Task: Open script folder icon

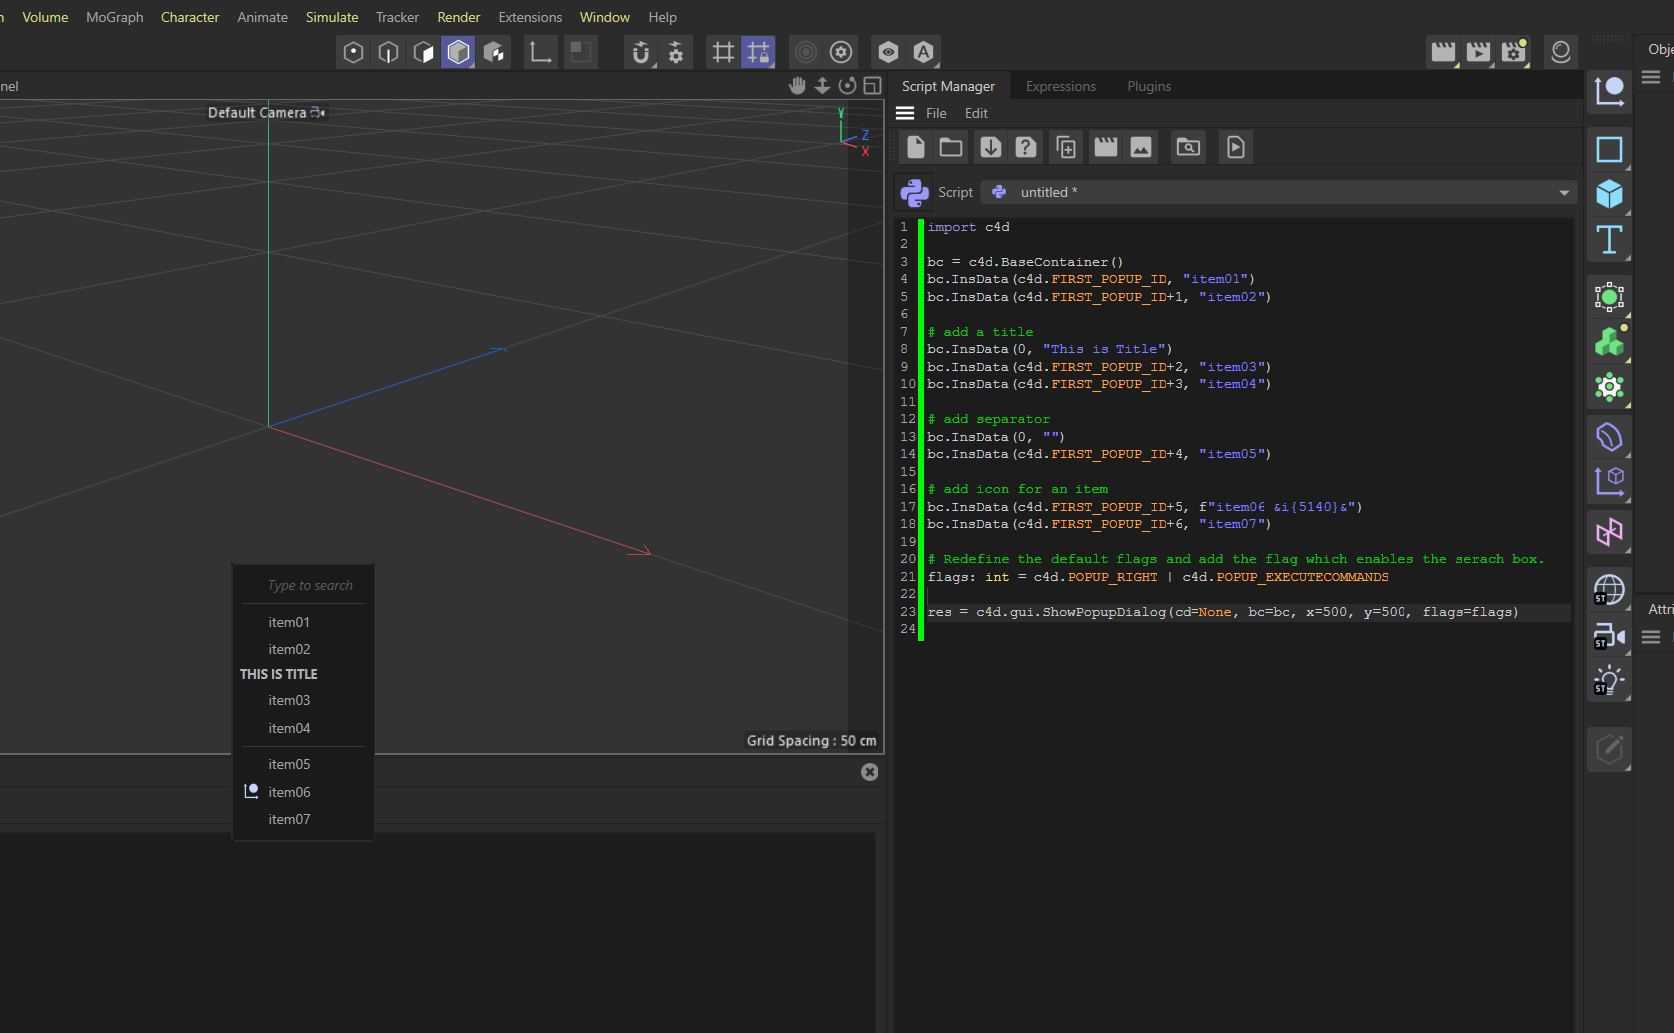Action: 951,147
